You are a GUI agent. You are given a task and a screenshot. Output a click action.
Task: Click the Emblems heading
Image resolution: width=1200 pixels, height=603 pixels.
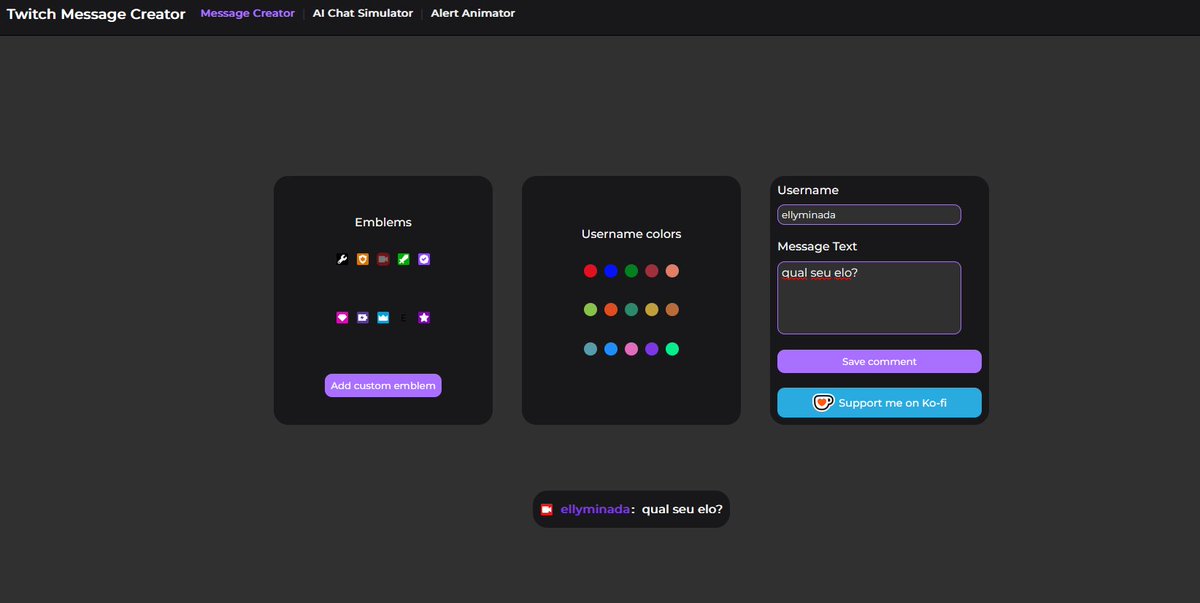383,222
